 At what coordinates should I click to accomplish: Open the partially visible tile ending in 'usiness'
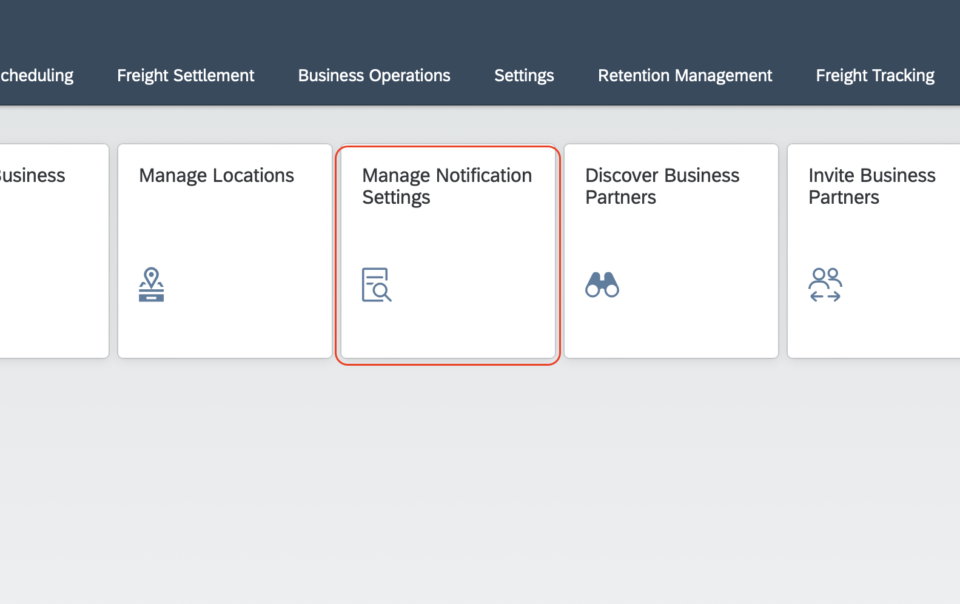click(54, 251)
